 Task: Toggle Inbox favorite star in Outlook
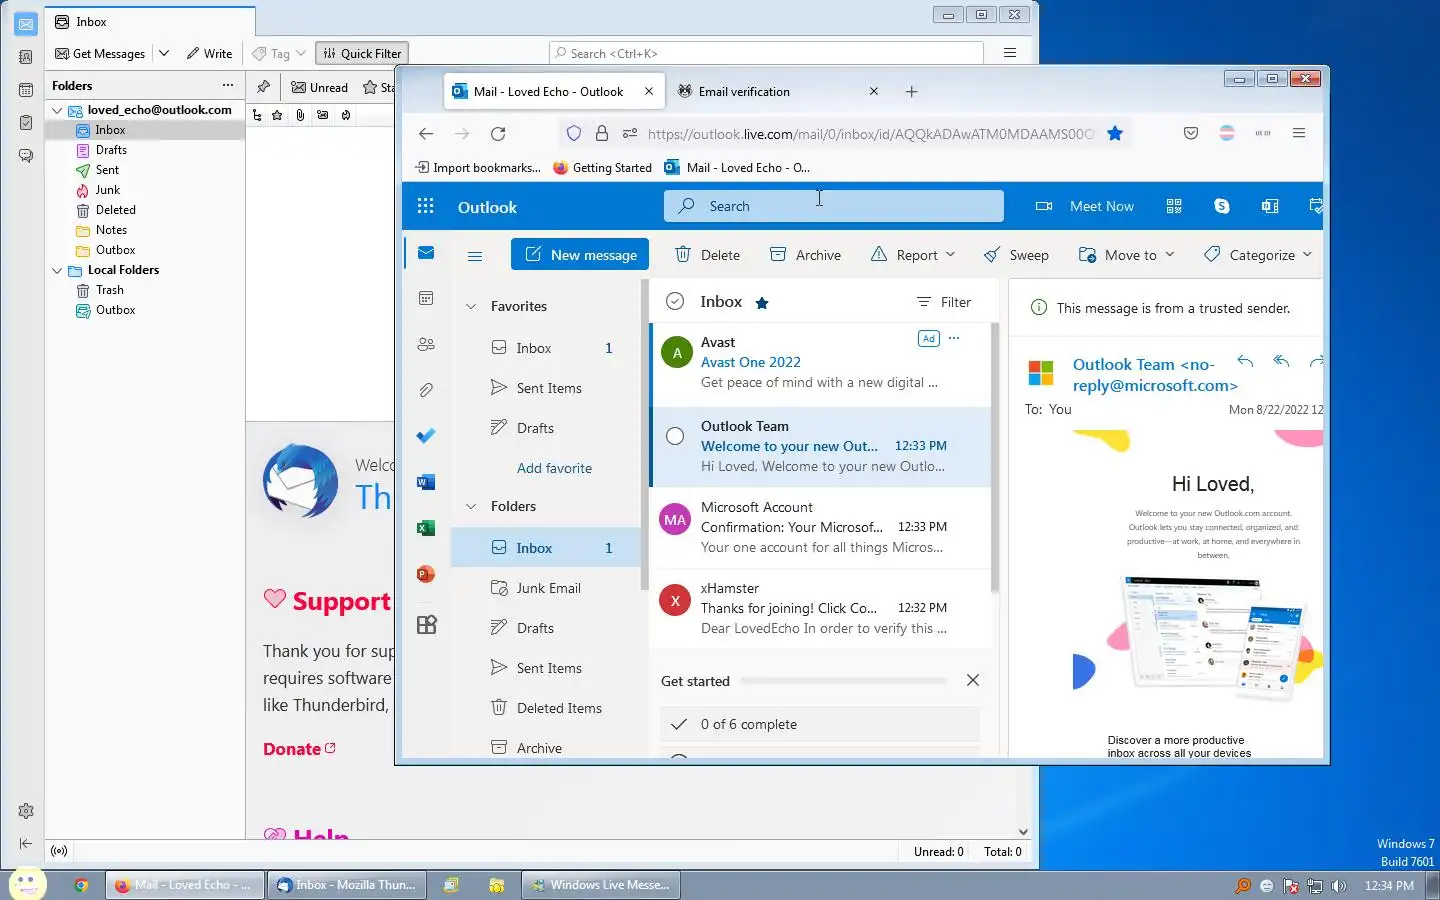tap(762, 302)
